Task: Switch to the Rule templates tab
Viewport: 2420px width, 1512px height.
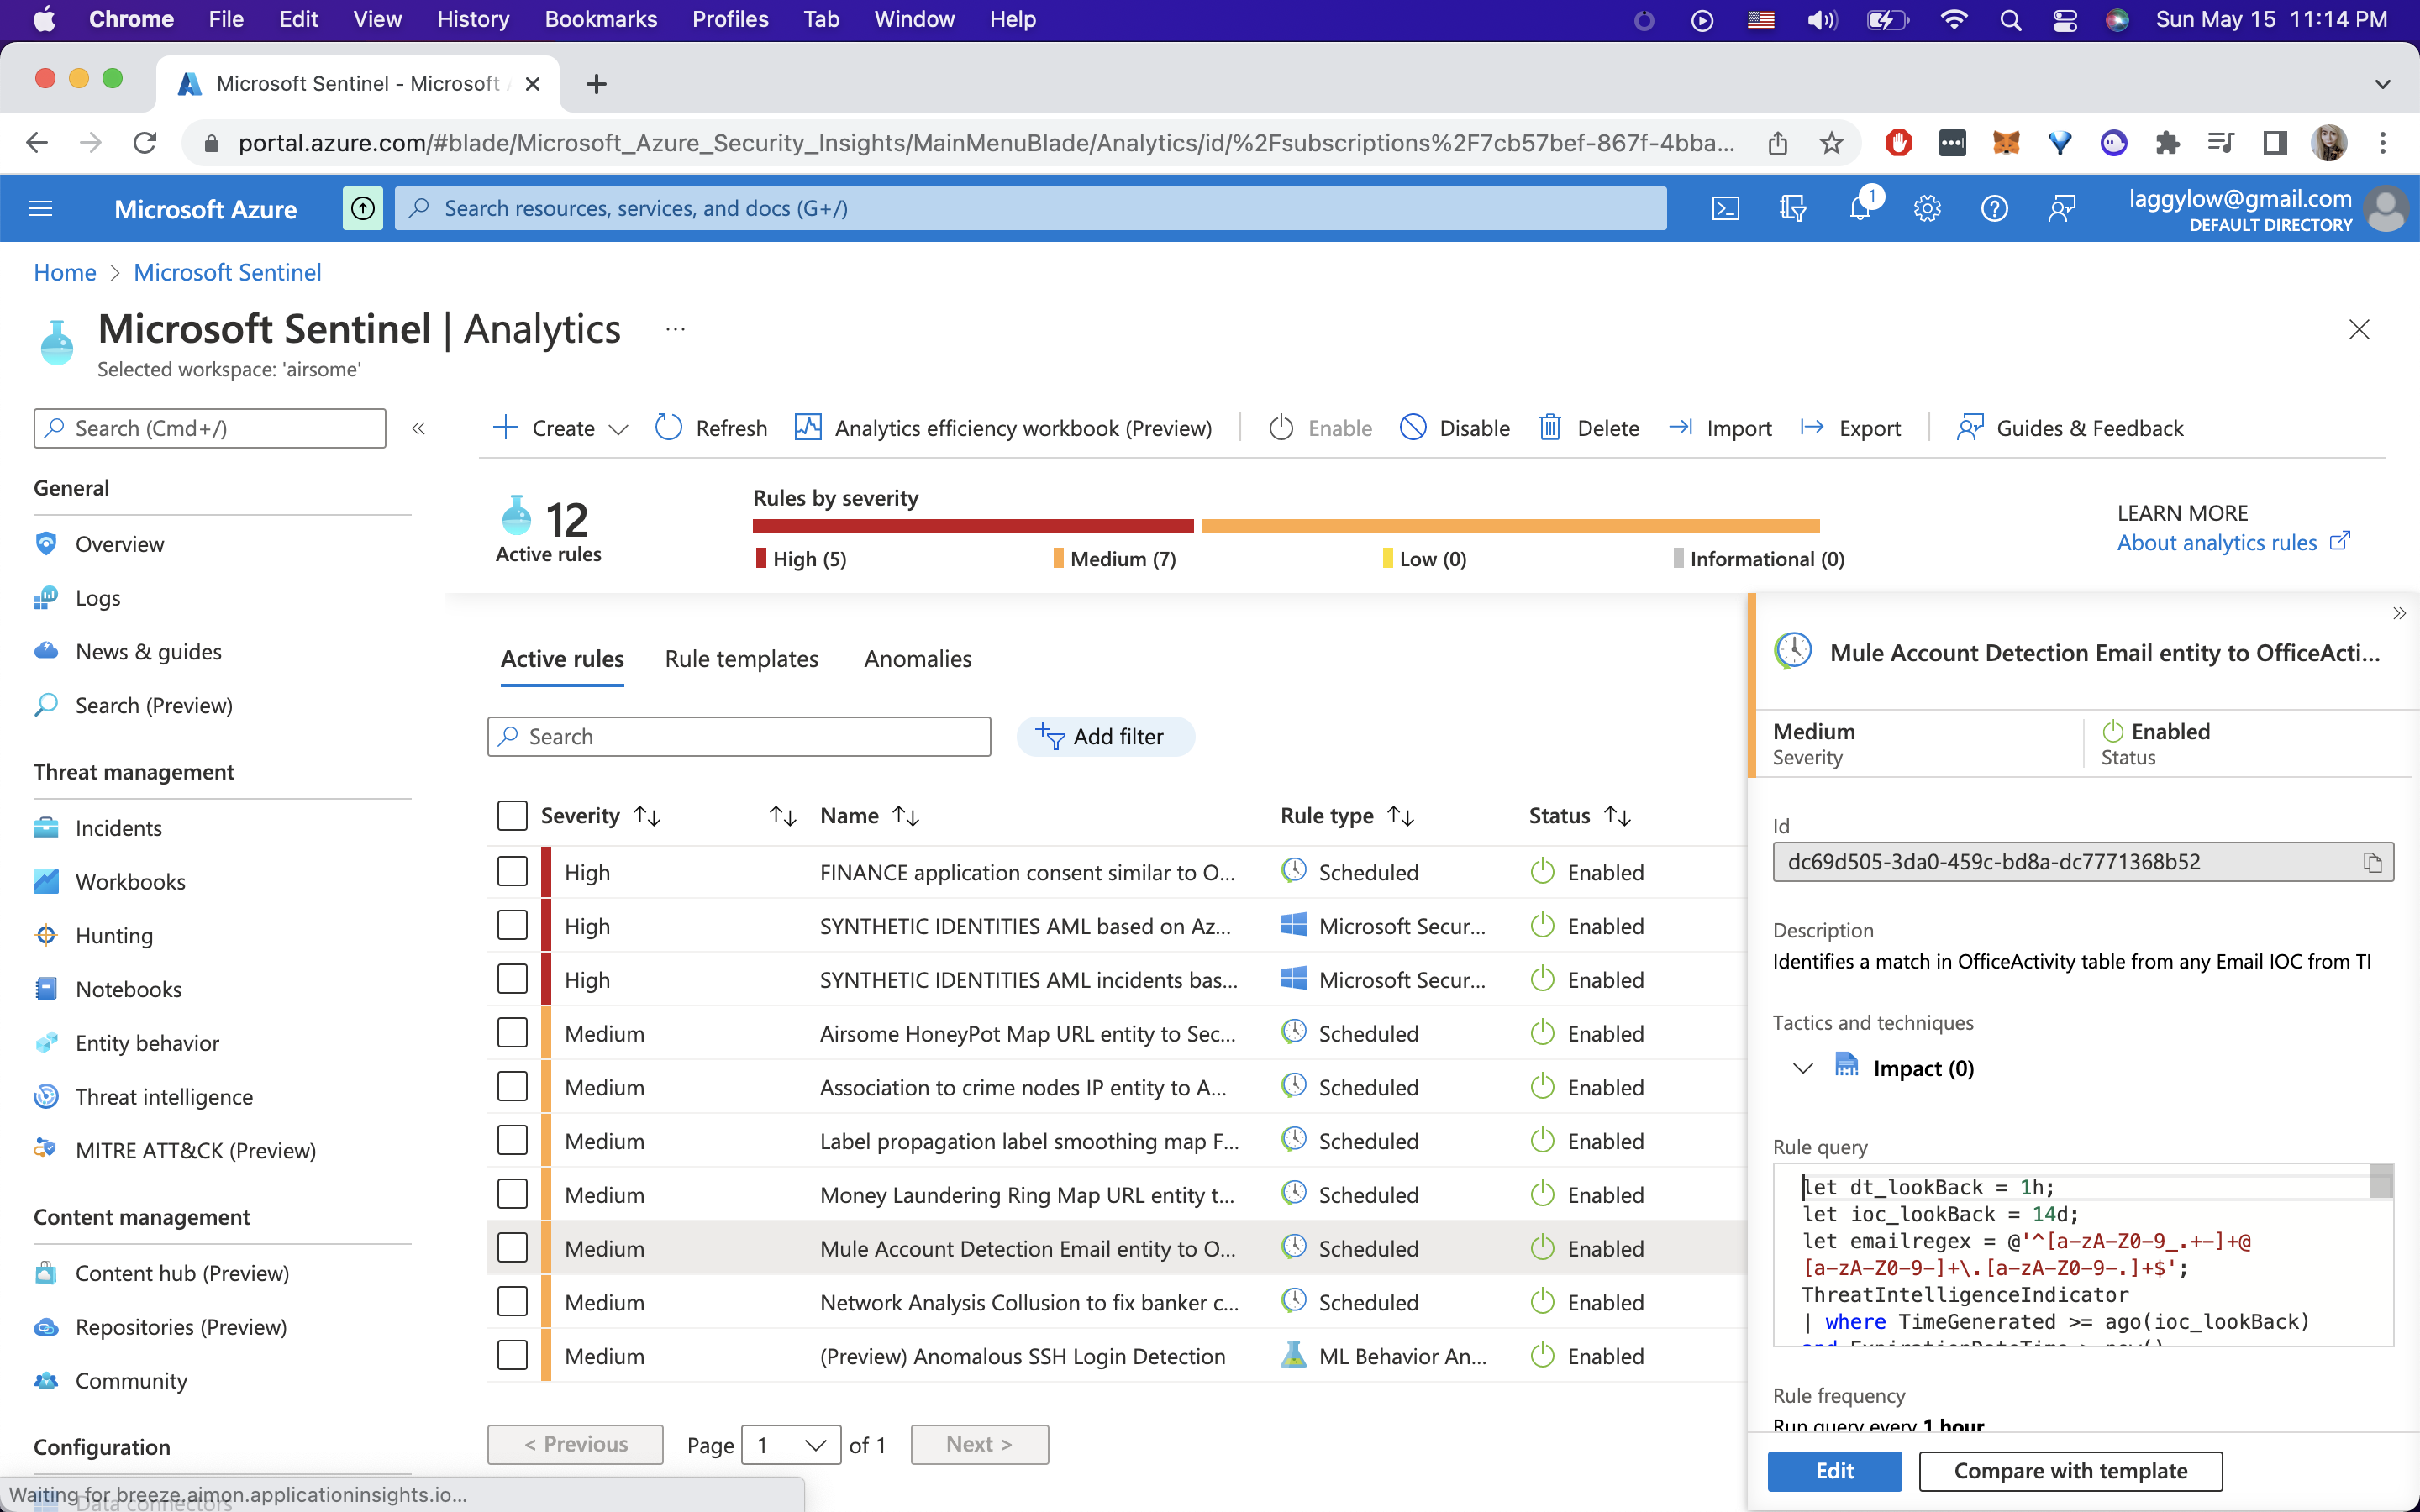Action: pos(741,659)
